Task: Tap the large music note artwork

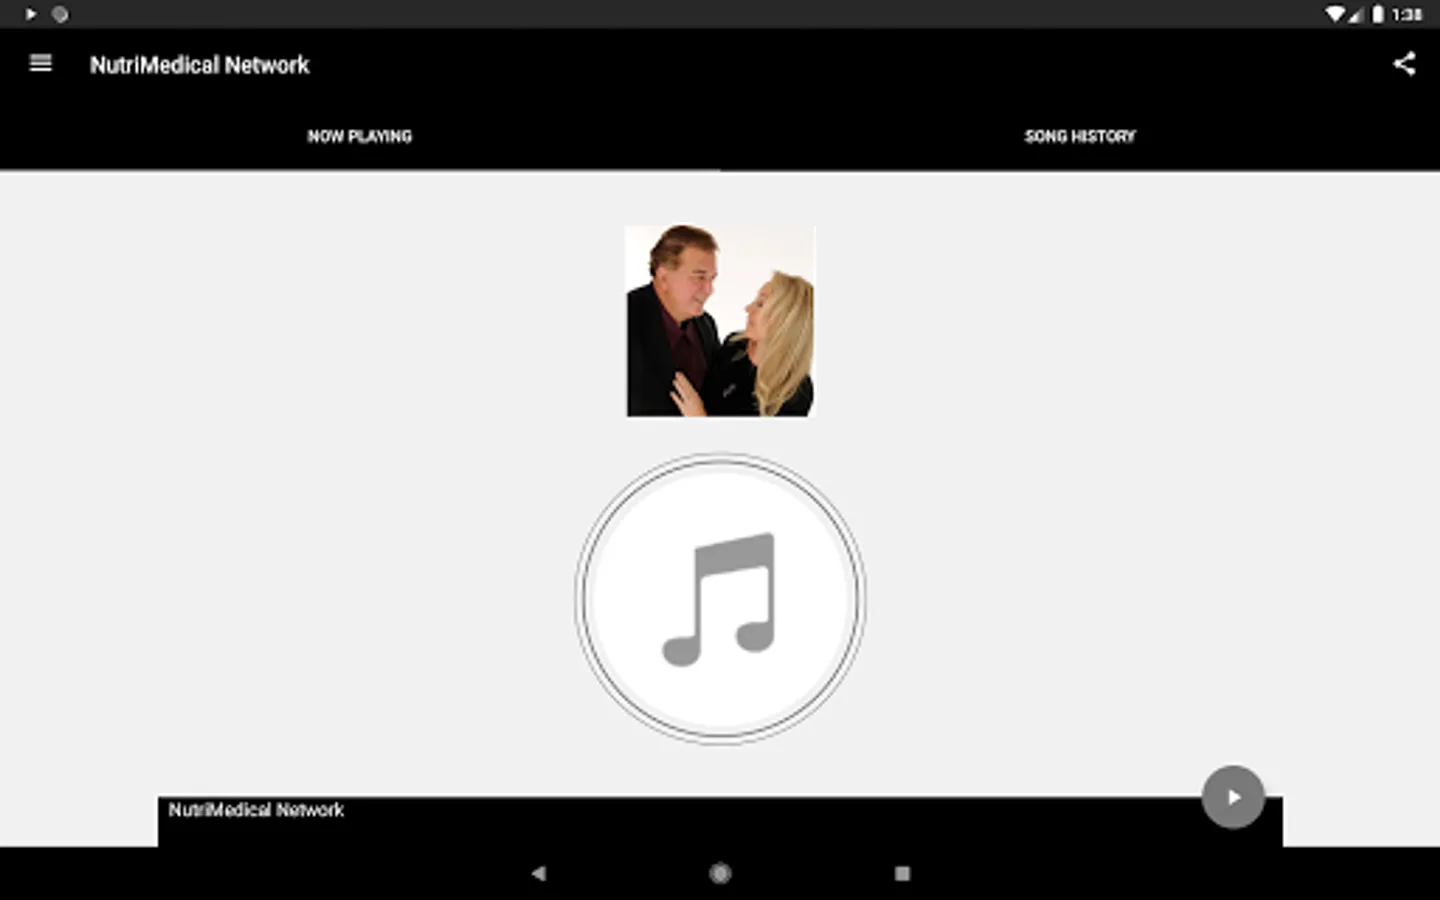Action: [720, 599]
